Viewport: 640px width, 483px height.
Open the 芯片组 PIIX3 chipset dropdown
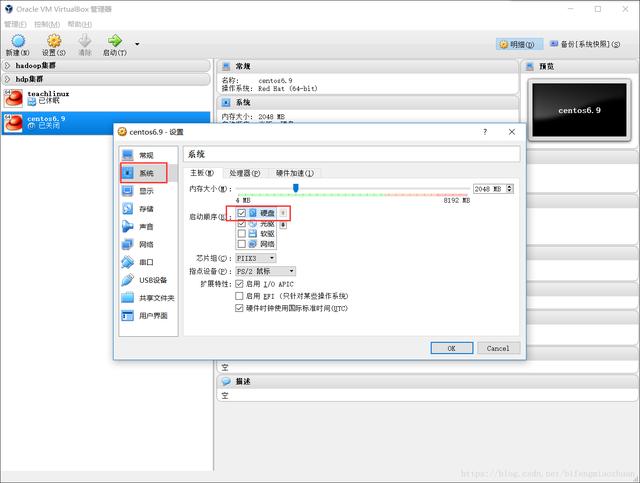[256, 258]
